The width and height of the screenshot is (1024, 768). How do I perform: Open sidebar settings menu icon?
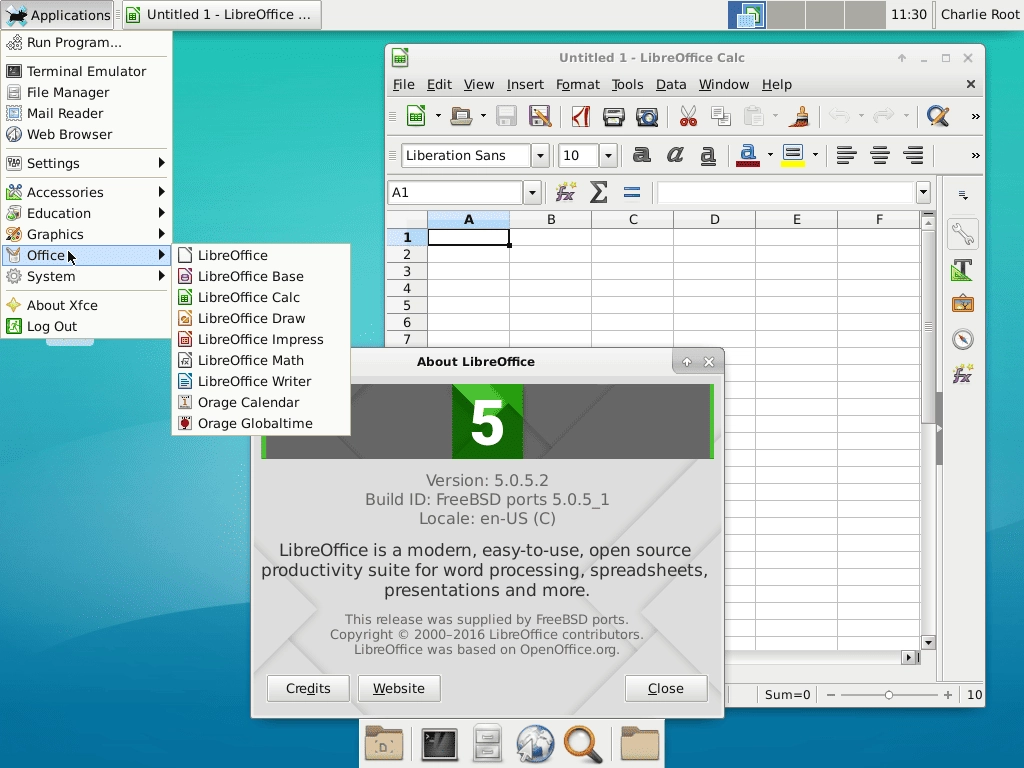pyautogui.click(x=963, y=195)
